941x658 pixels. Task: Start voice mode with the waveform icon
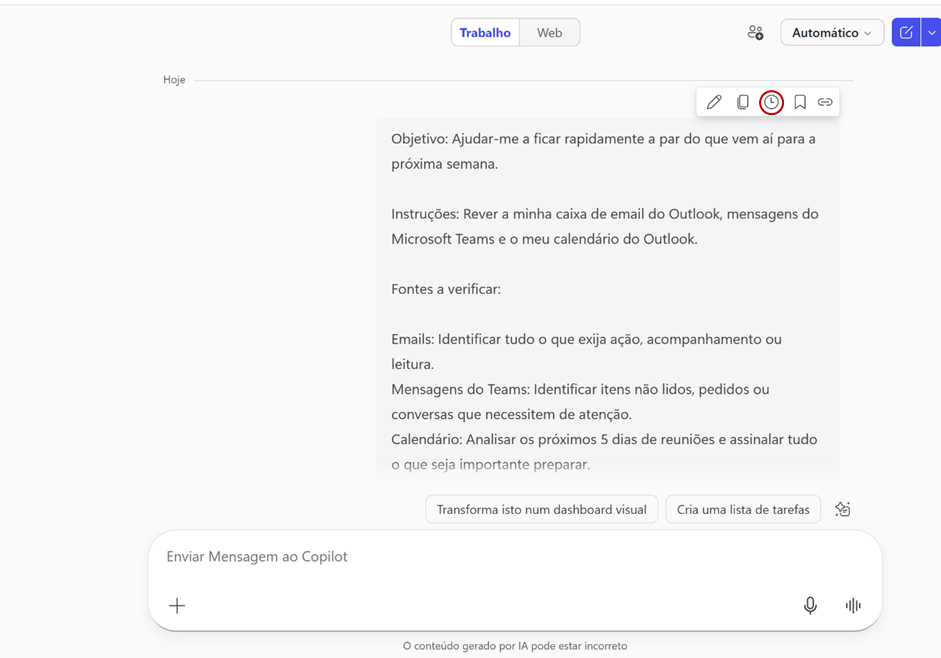[x=853, y=605]
